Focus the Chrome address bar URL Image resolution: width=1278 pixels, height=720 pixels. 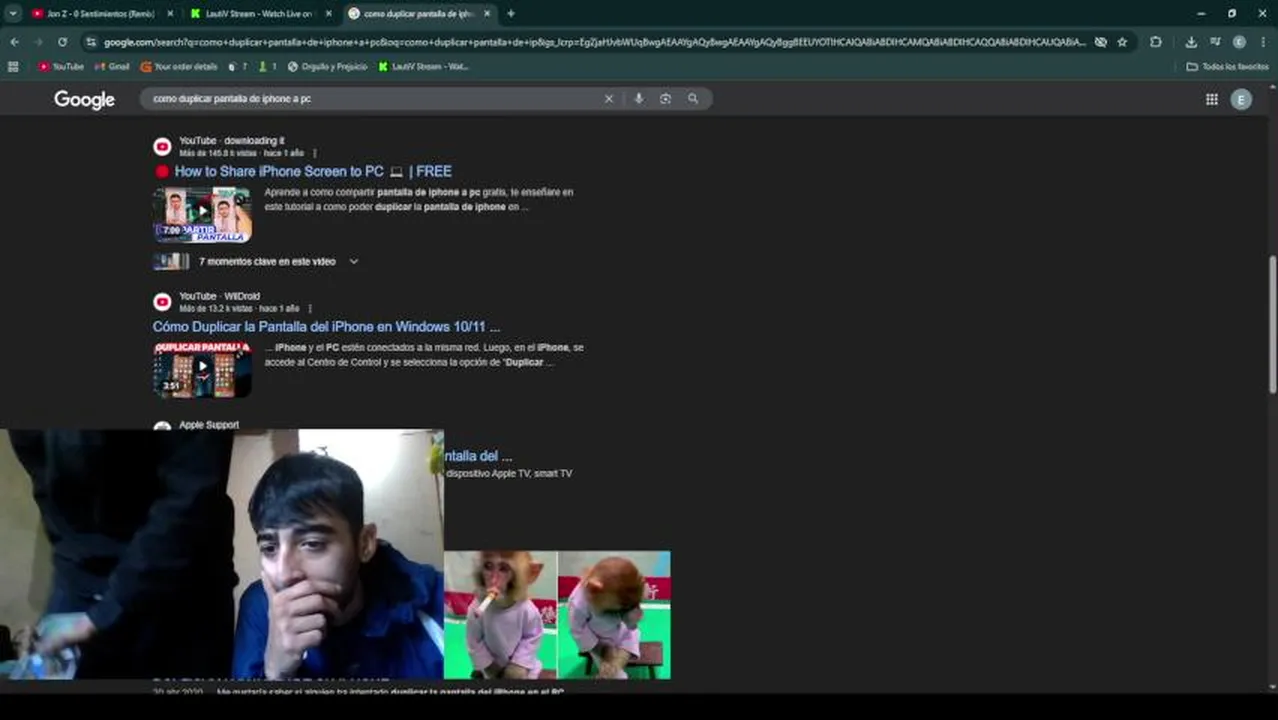[x=594, y=42]
